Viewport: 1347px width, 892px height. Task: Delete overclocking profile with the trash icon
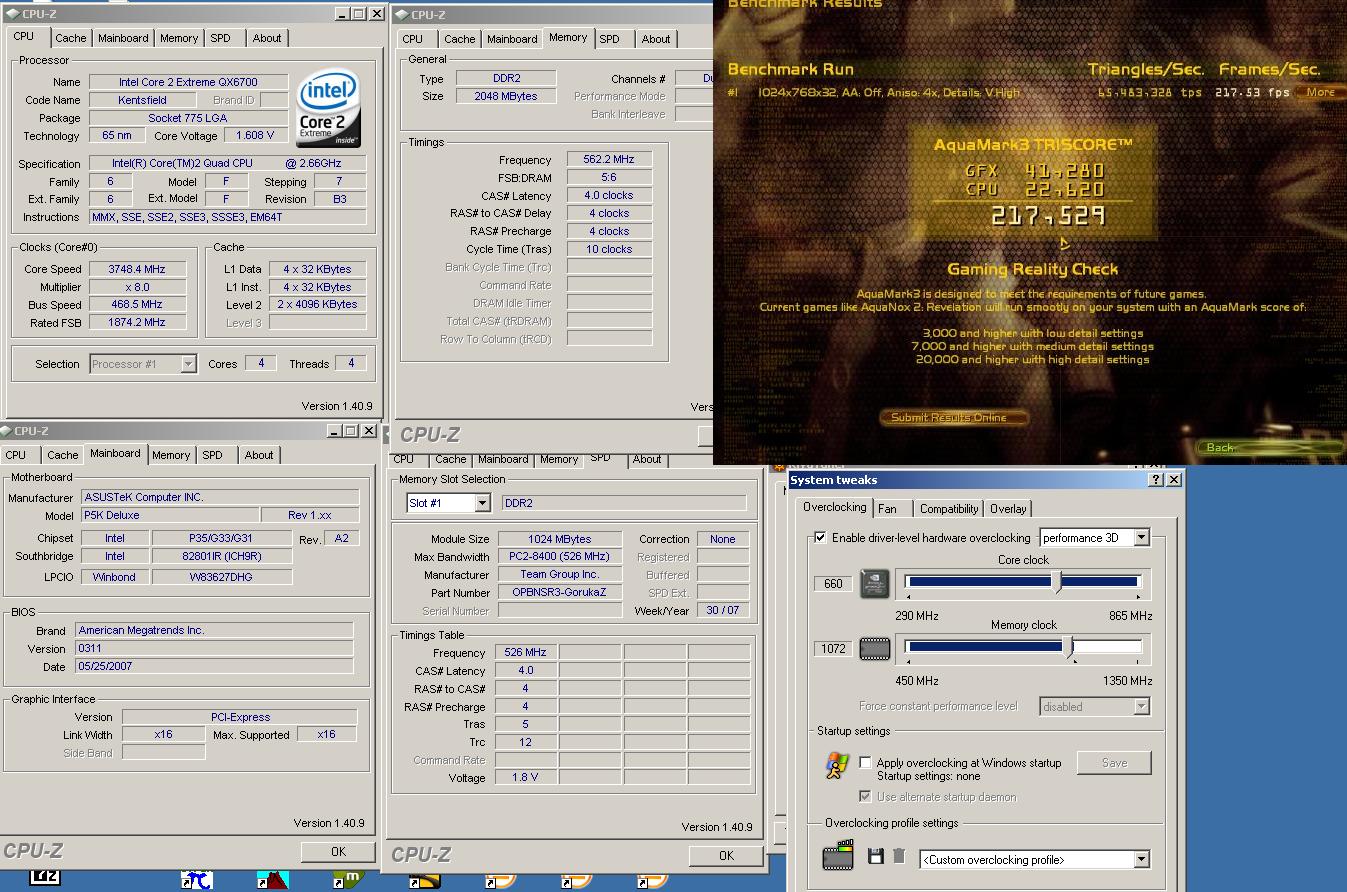899,857
